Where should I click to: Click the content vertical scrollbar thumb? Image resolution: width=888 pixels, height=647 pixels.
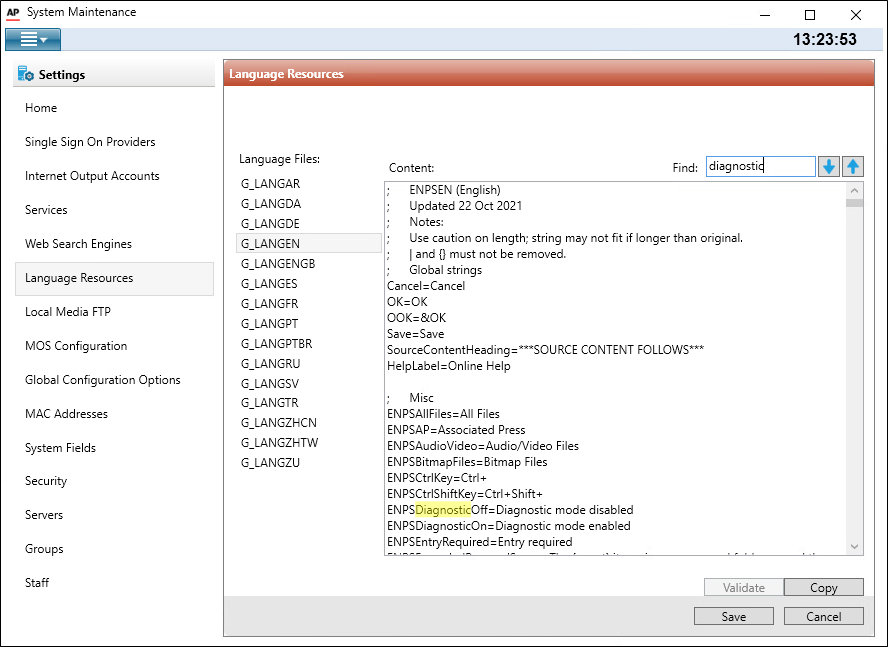(855, 202)
